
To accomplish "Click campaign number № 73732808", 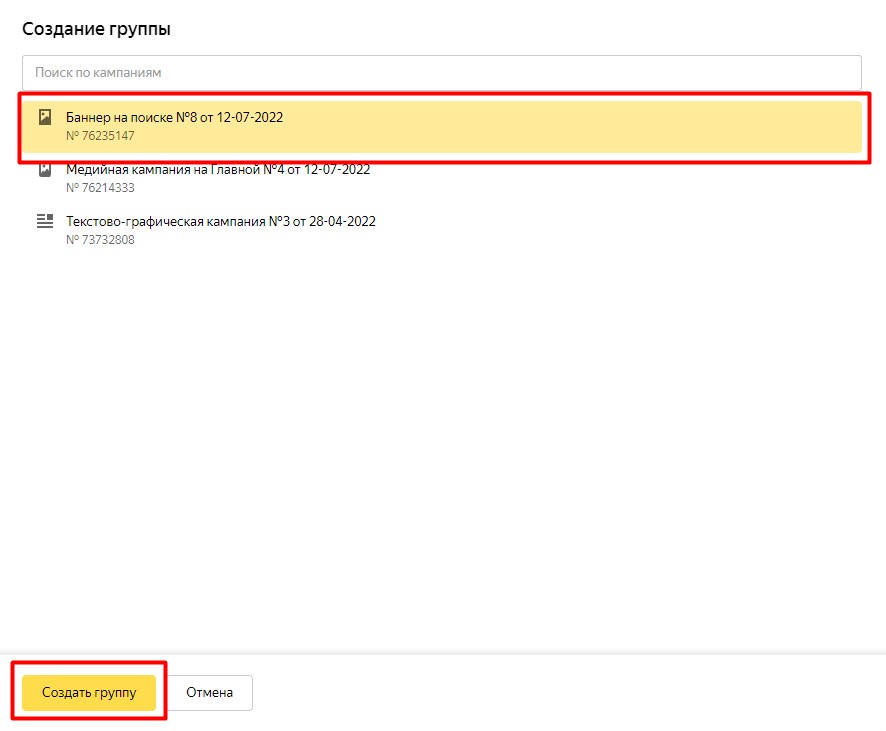I will [x=100, y=240].
